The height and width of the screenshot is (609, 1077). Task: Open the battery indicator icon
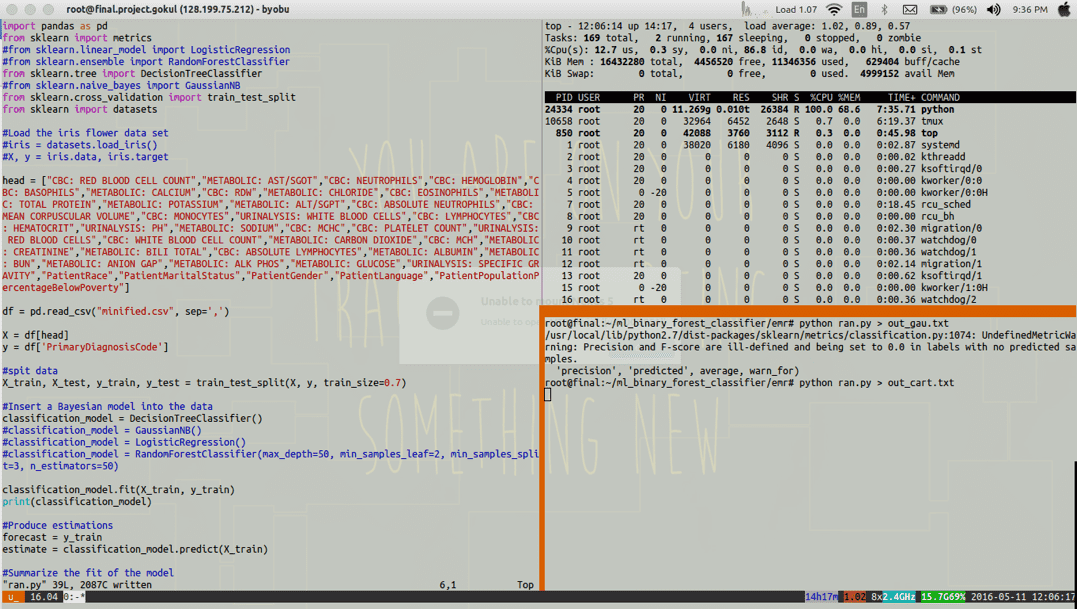[938, 10]
